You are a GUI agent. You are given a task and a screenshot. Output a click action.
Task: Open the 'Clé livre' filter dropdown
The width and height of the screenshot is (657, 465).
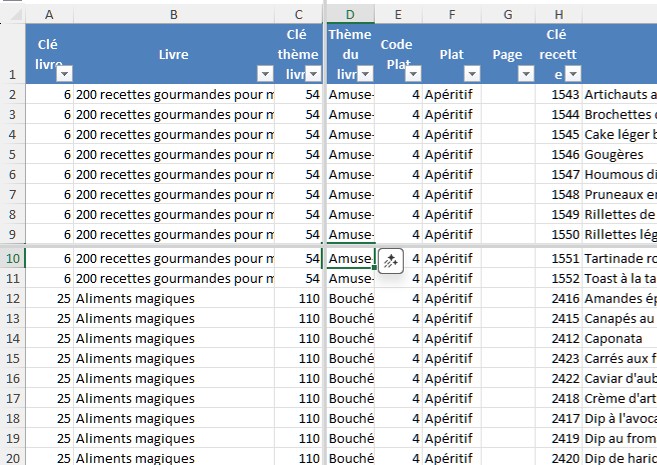pos(64,74)
